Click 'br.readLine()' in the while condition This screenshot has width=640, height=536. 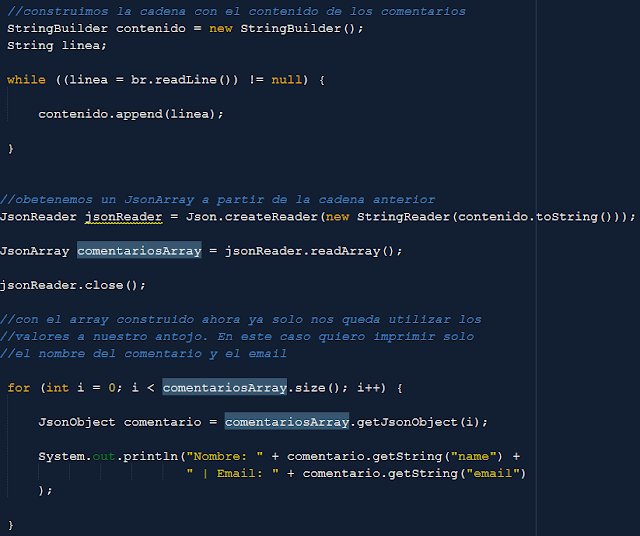click(x=184, y=80)
